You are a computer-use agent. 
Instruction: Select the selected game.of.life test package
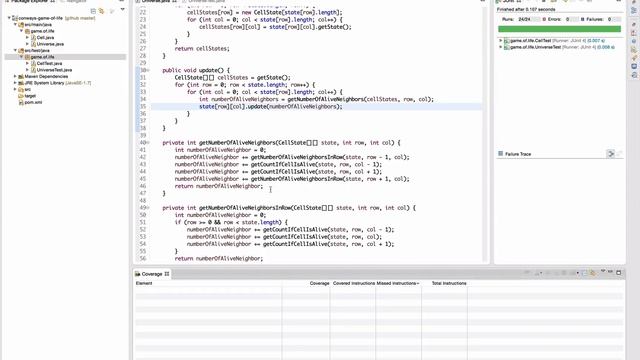coord(65,57)
